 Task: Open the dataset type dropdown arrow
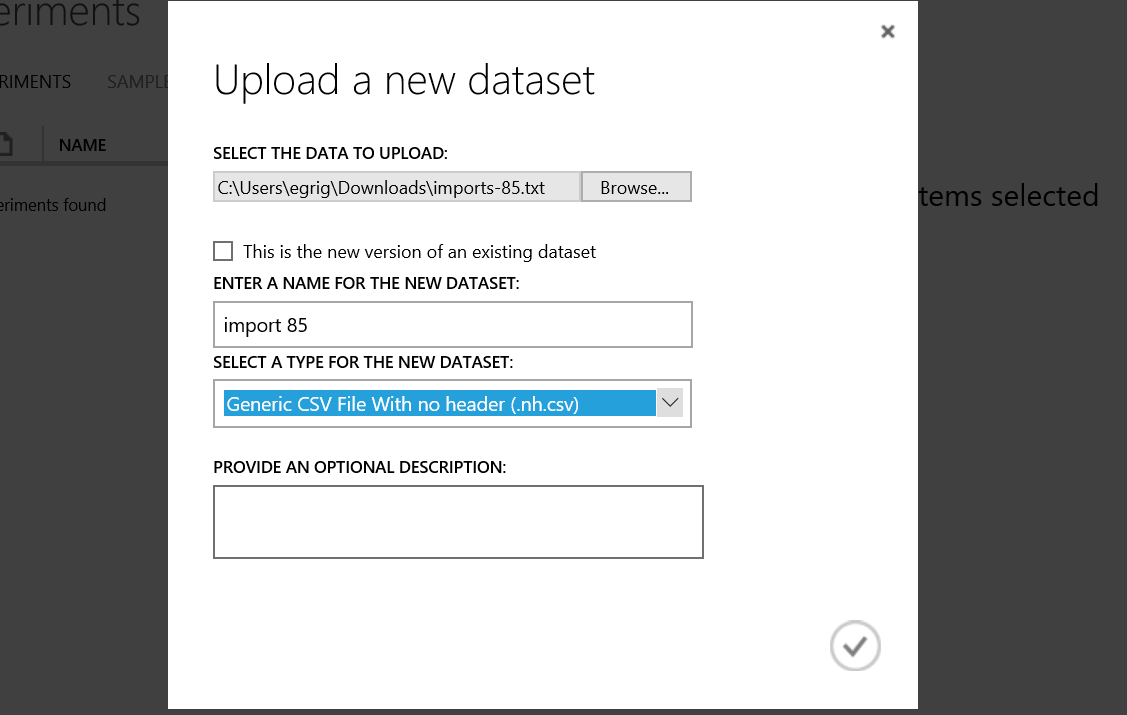[x=670, y=403]
